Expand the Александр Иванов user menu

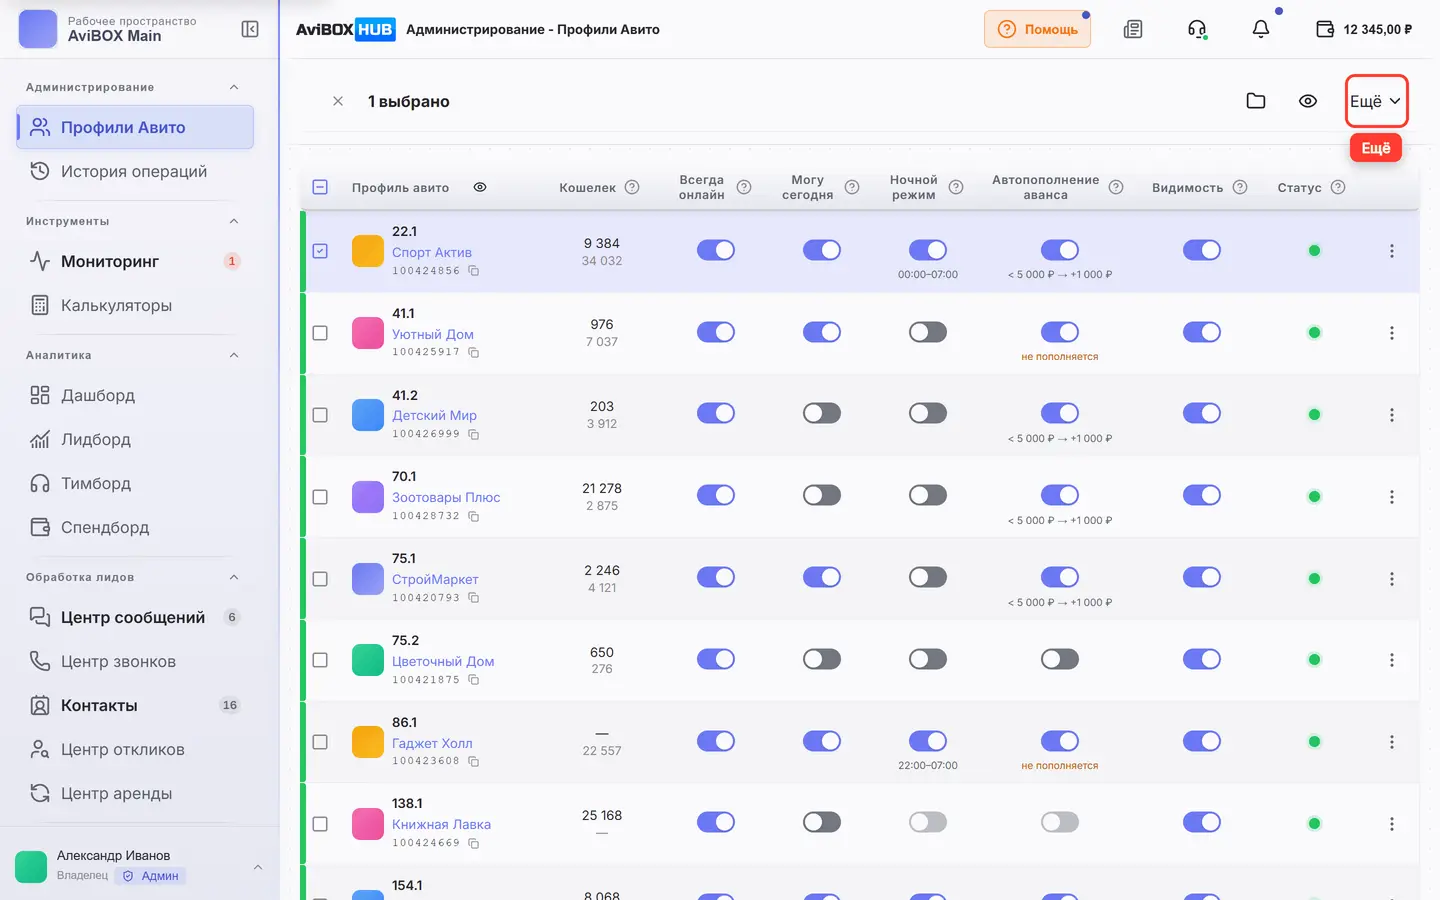[258, 867]
